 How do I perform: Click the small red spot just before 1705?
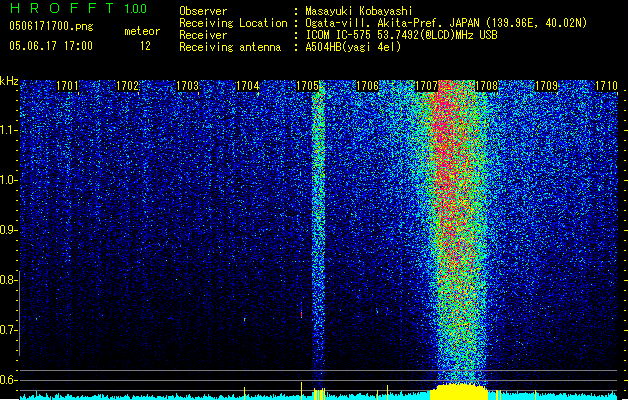point(301,315)
